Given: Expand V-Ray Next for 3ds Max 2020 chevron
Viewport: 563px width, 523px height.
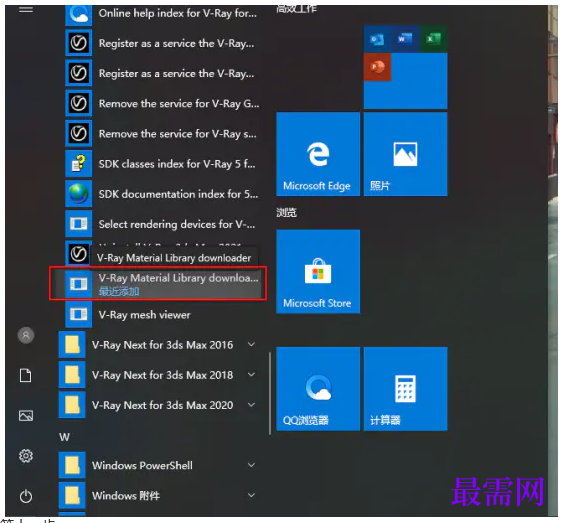Looking at the screenshot, I should [x=251, y=405].
